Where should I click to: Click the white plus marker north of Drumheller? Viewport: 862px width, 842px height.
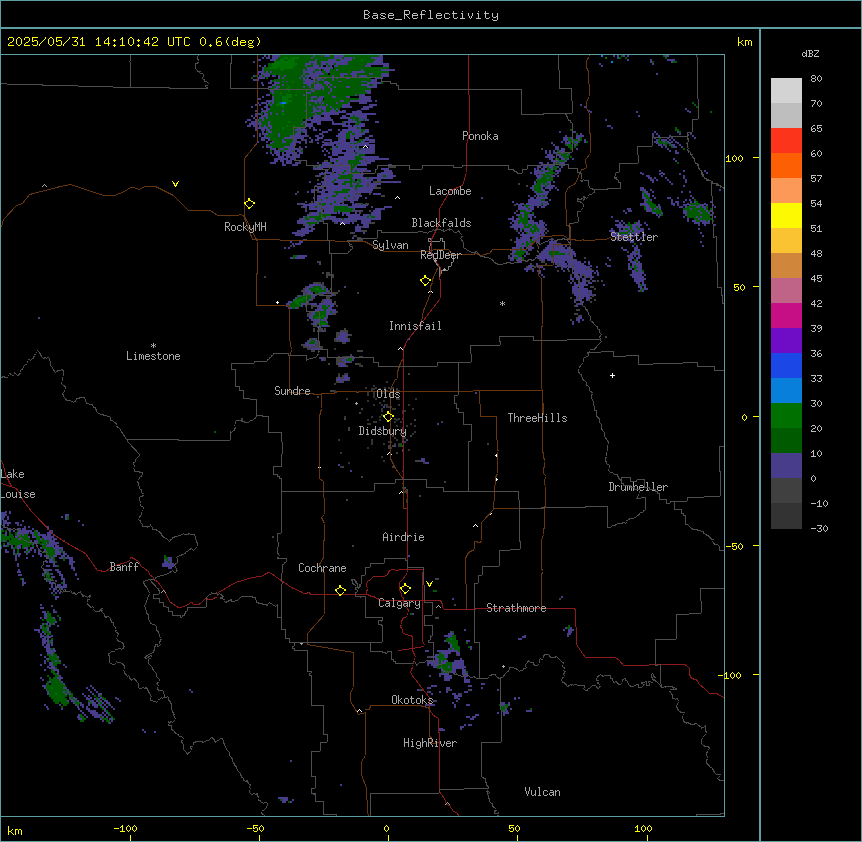click(x=612, y=375)
